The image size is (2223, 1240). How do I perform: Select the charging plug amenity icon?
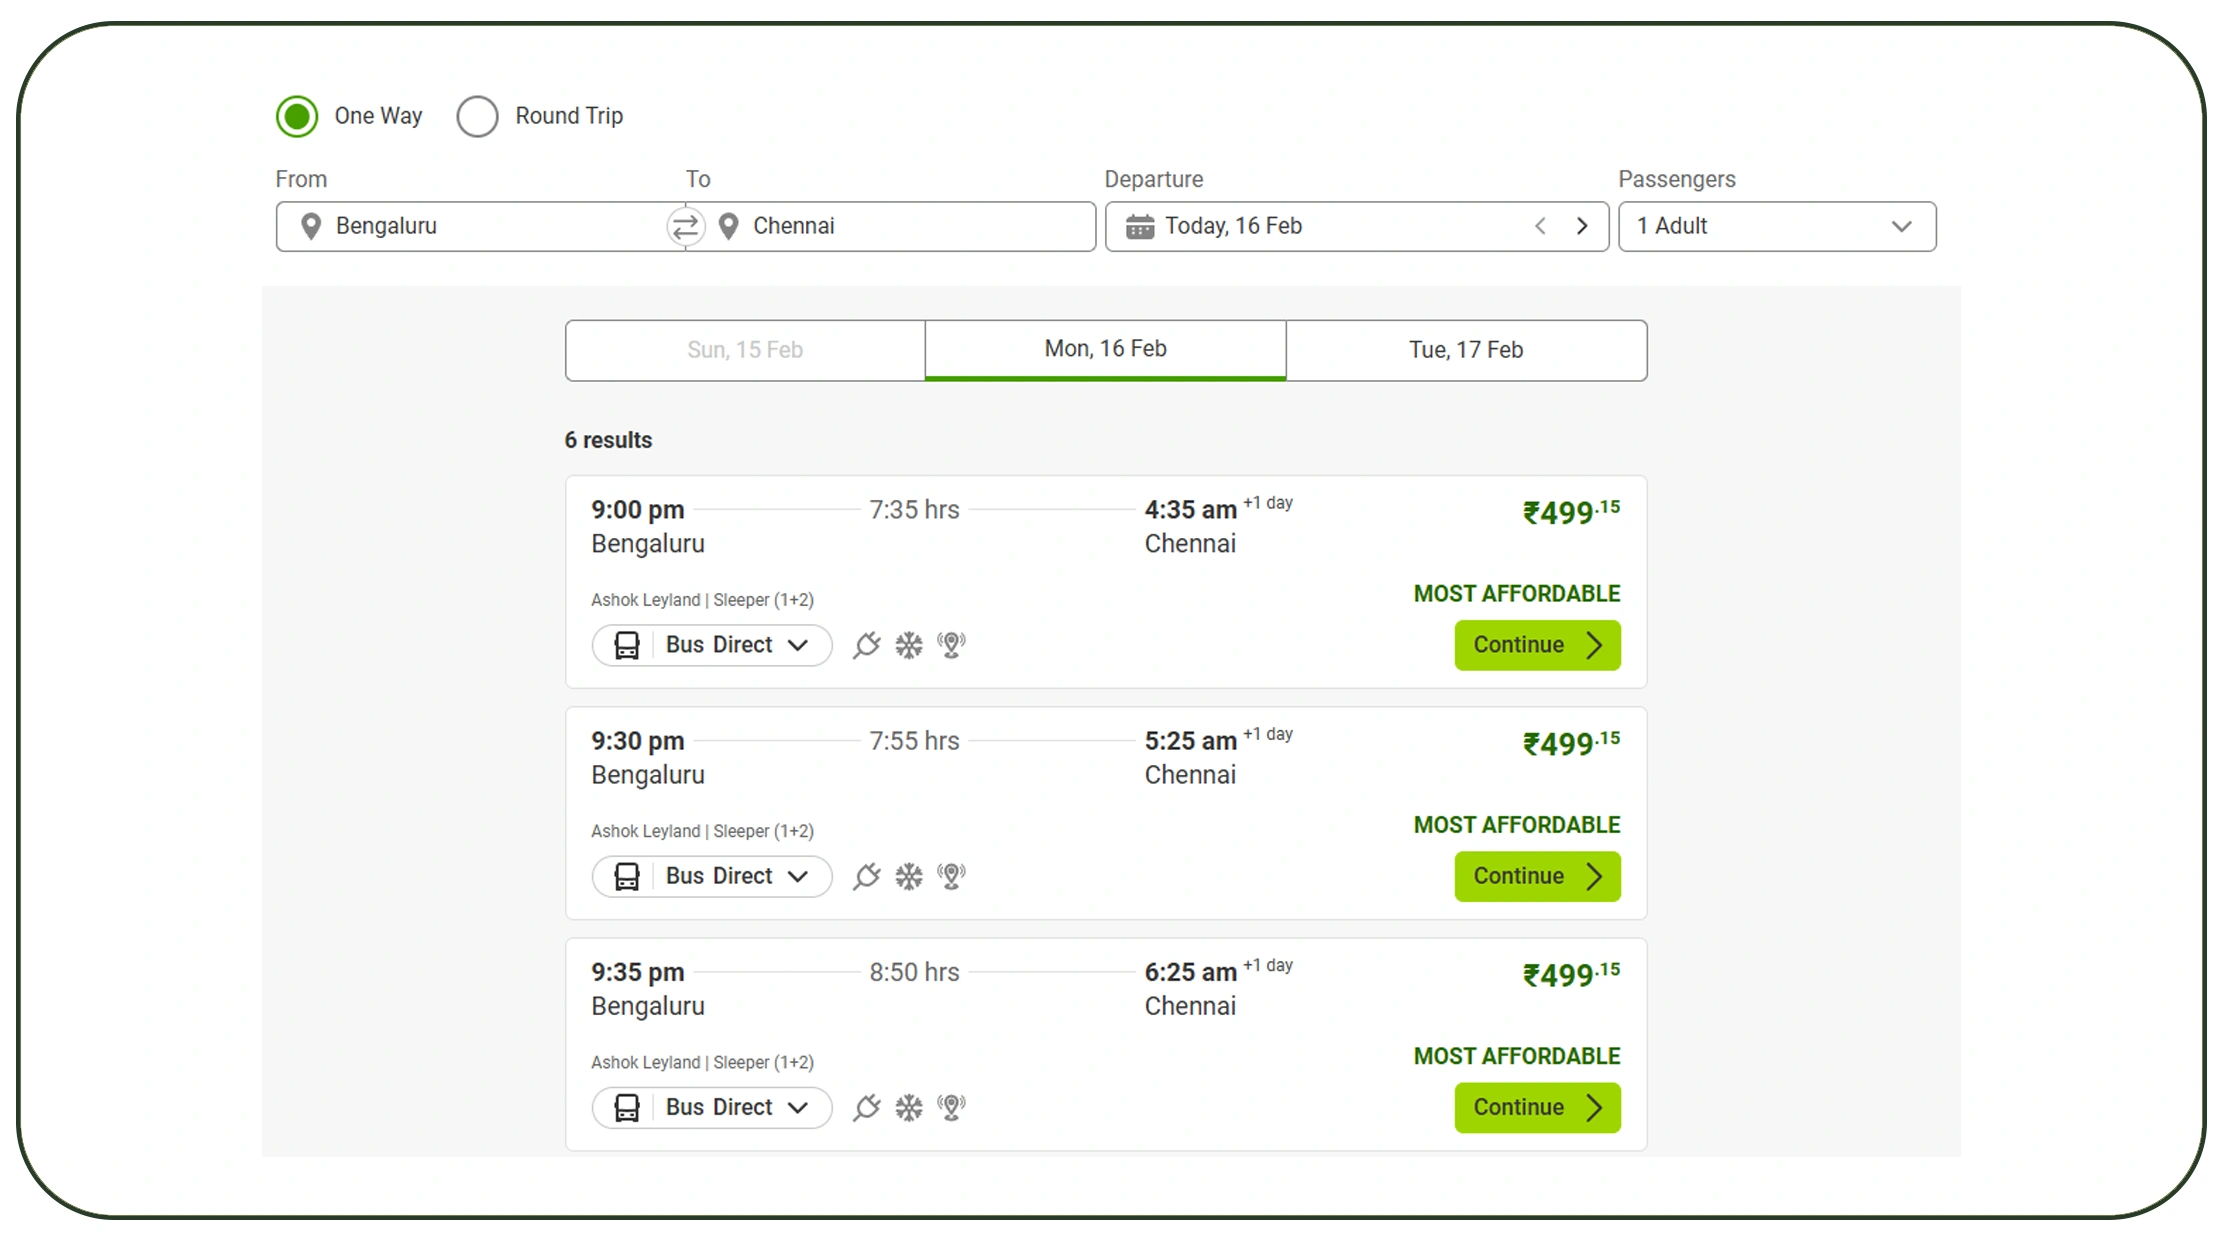tap(866, 645)
